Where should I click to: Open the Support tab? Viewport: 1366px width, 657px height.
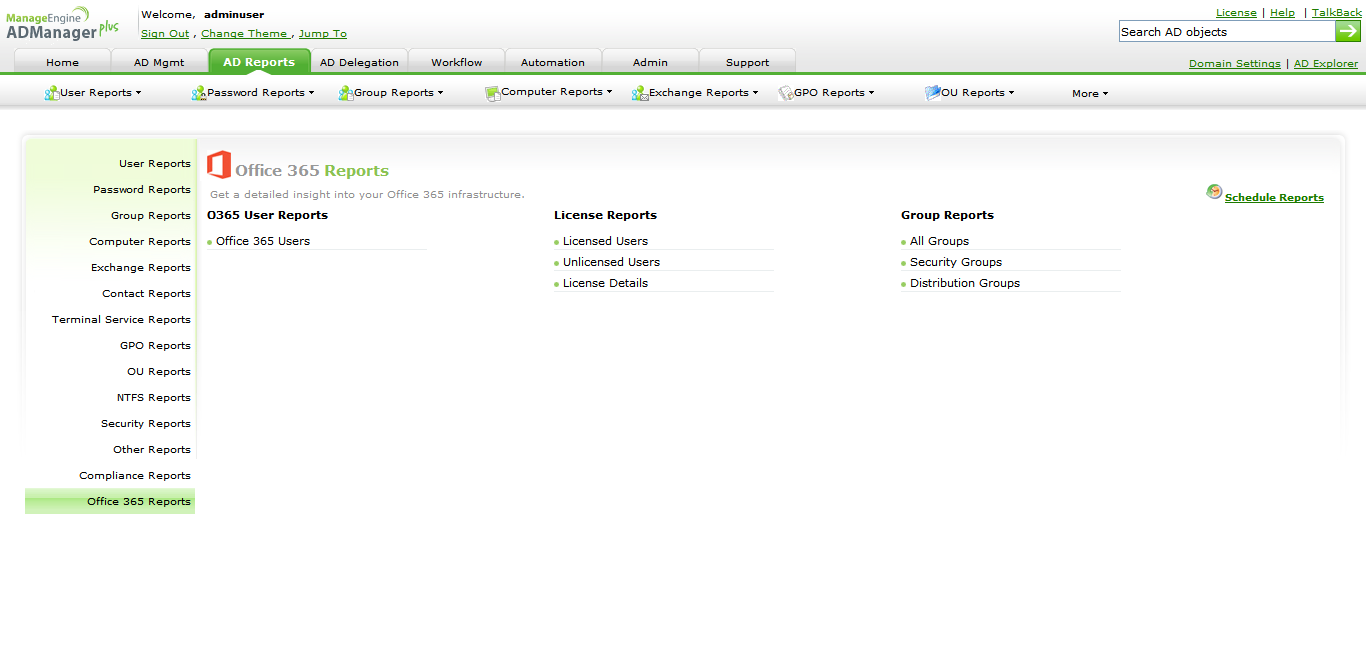click(x=747, y=62)
